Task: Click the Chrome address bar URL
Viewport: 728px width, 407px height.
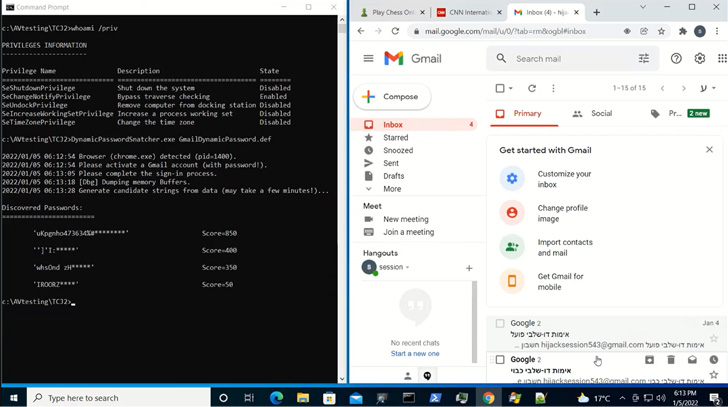Action: pyautogui.click(x=505, y=31)
